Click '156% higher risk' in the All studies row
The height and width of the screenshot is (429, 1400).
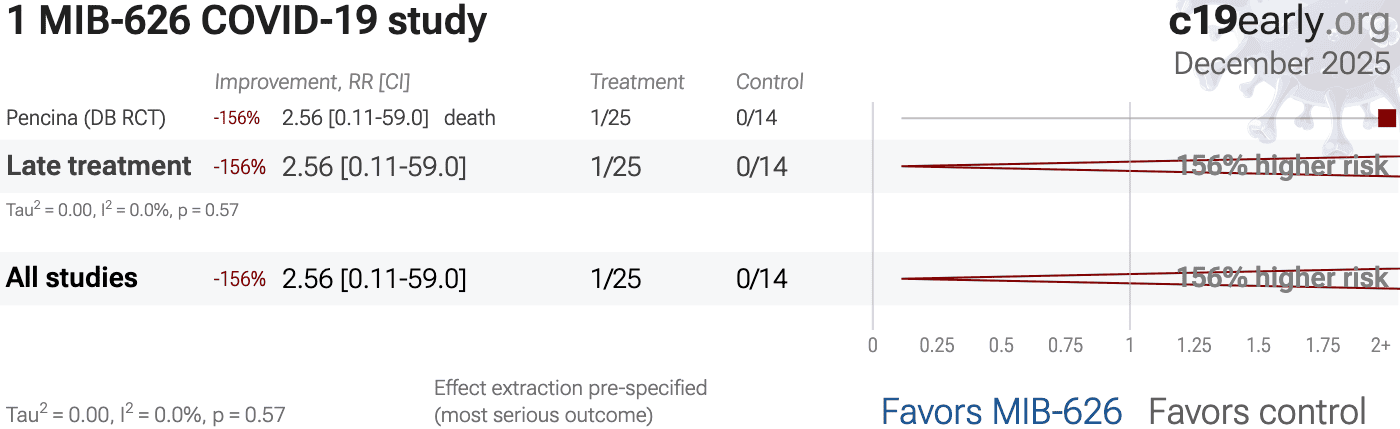[1283, 278]
